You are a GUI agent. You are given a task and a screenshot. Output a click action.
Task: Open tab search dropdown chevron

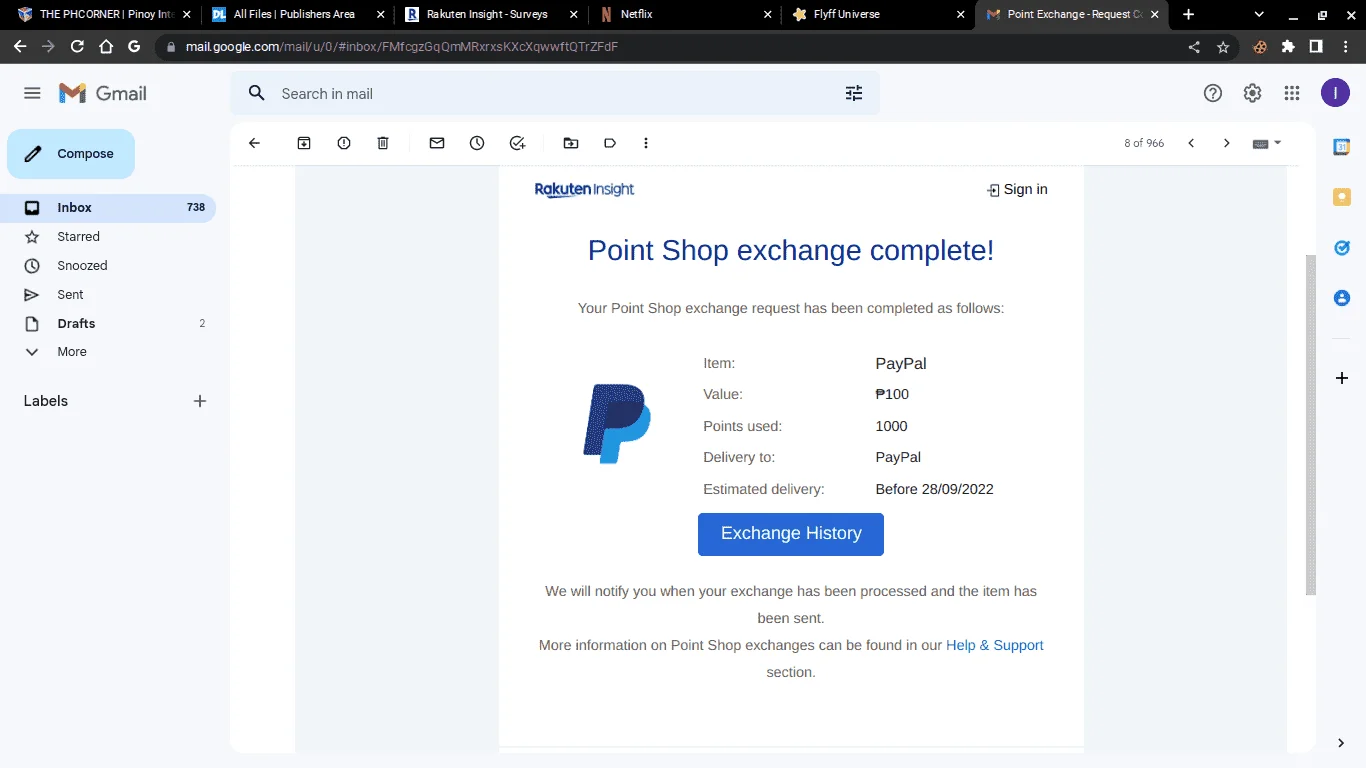[x=1259, y=15]
